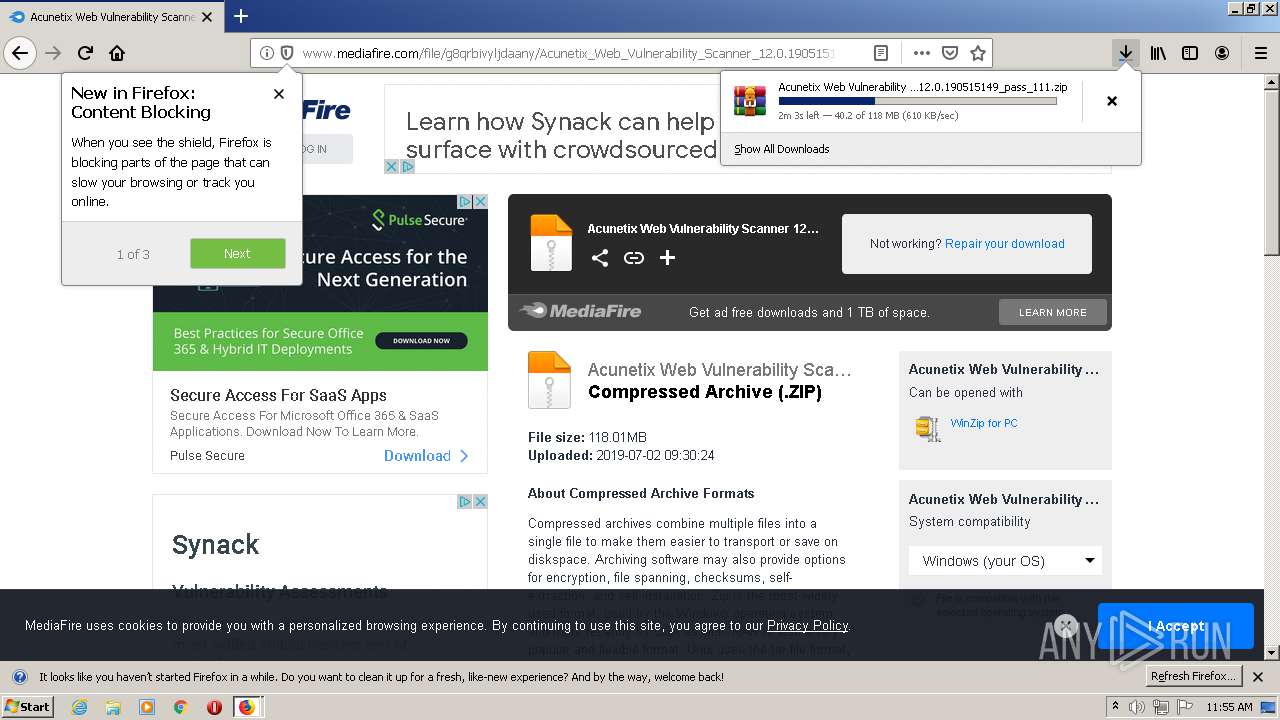Expand the Windows (your OS) dropdown
Viewport: 1280px width, 720px height.
tap(1005, 560)
